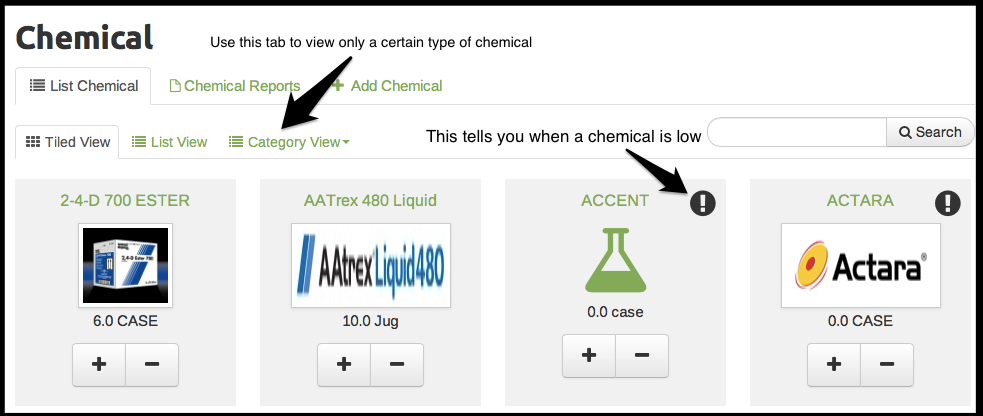Add one case to ACCENT stock
This screenshot has height=416, width=983.
(x=589, y=356)
